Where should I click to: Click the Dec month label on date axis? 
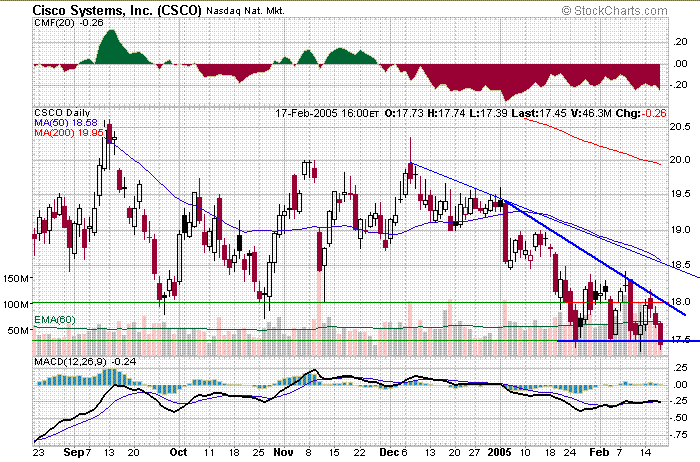[x=389, y=452]
